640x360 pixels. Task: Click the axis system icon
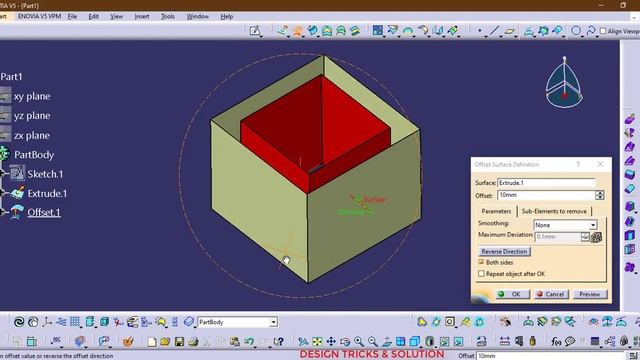pos(47,322)
